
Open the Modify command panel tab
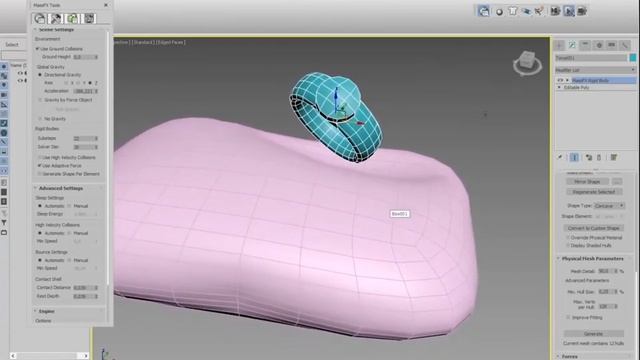572,45
